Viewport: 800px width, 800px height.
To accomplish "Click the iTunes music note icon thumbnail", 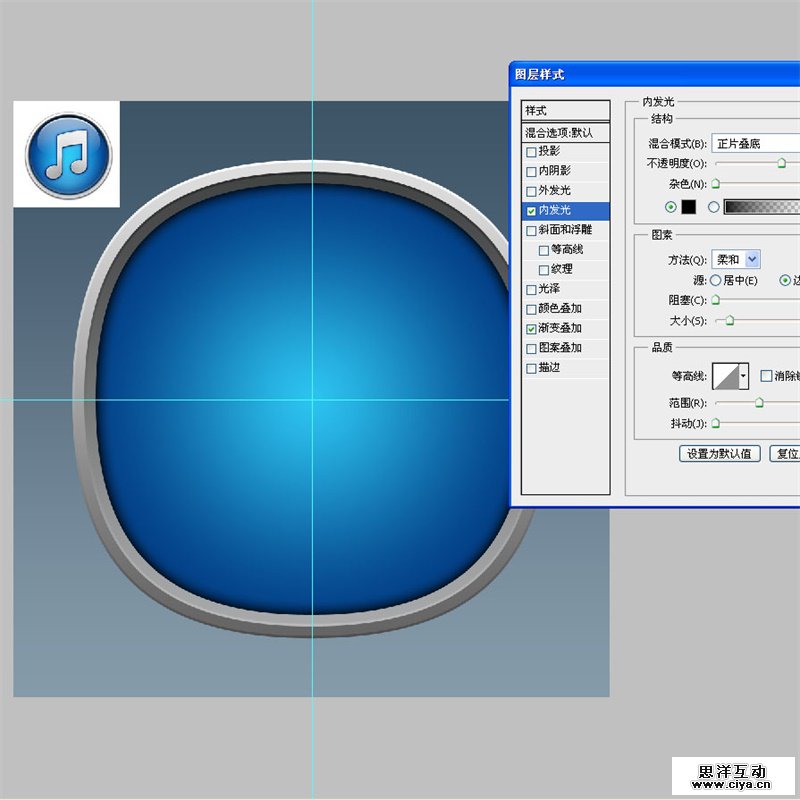I will click(67, 154).
